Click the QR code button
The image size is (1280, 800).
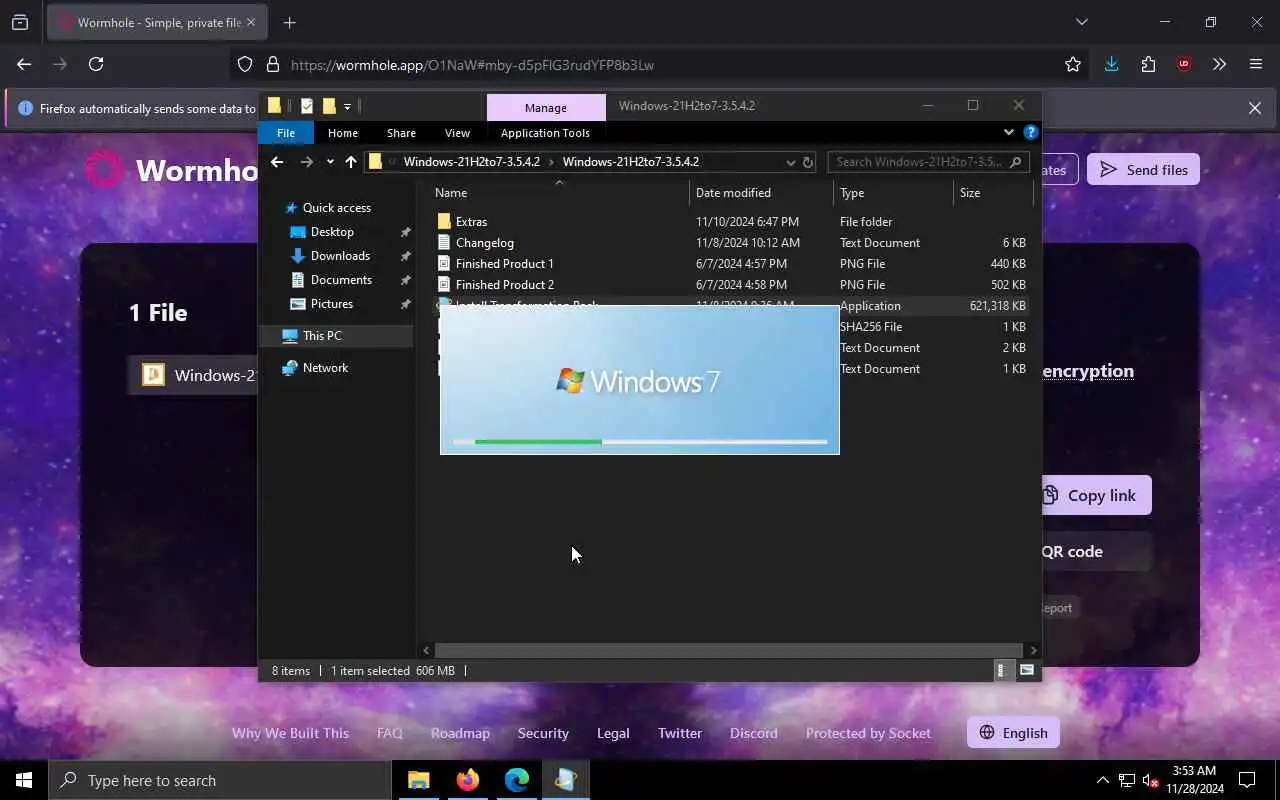1096,551
